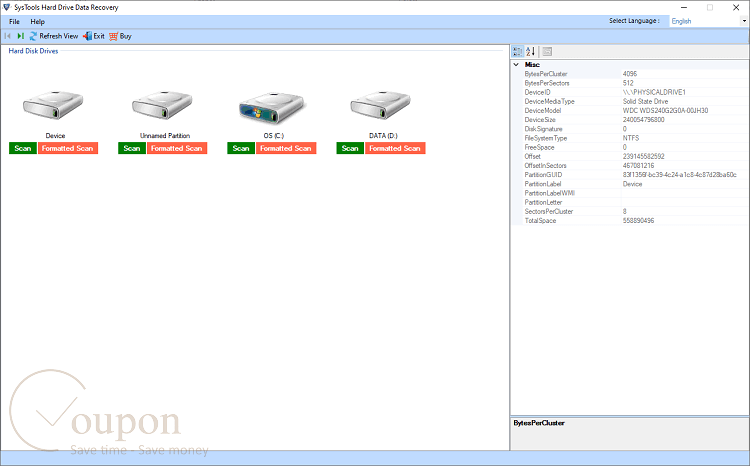The width and height of the screenshot is (750, 466).
Task: Scan the Device drive
Action: tap(22, 148)
